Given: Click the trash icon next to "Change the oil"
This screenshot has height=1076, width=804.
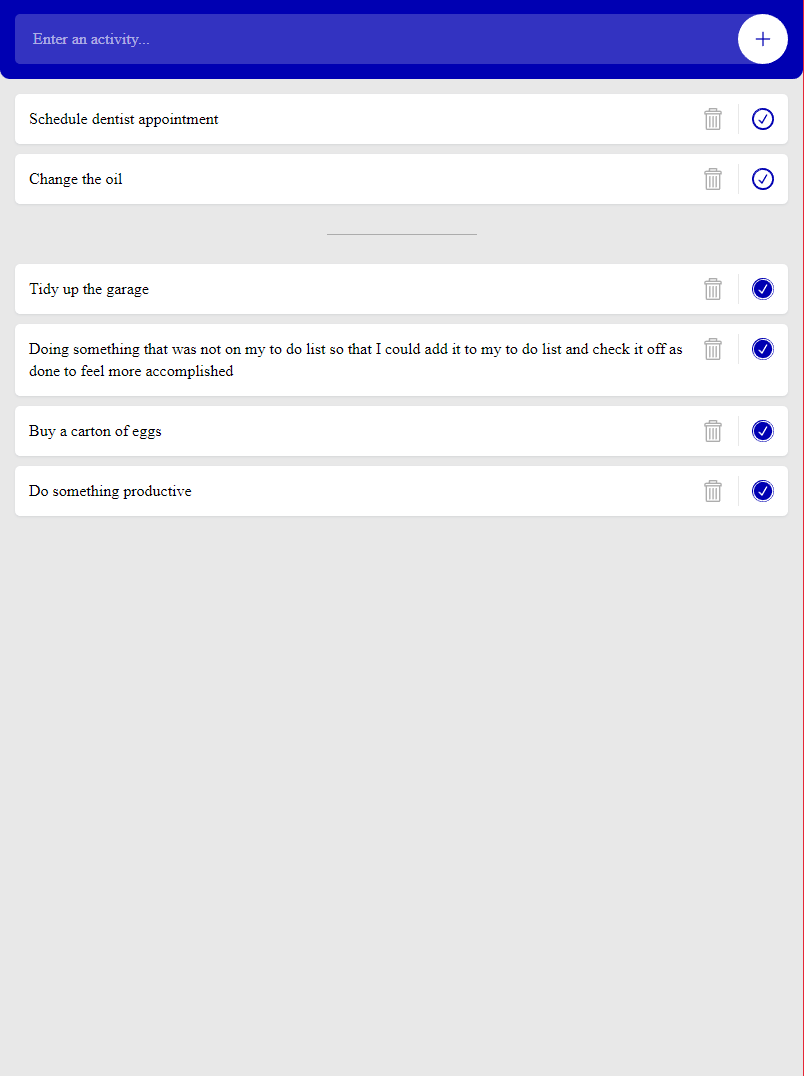Looking at the screenshot, I should tap(713, 179).
